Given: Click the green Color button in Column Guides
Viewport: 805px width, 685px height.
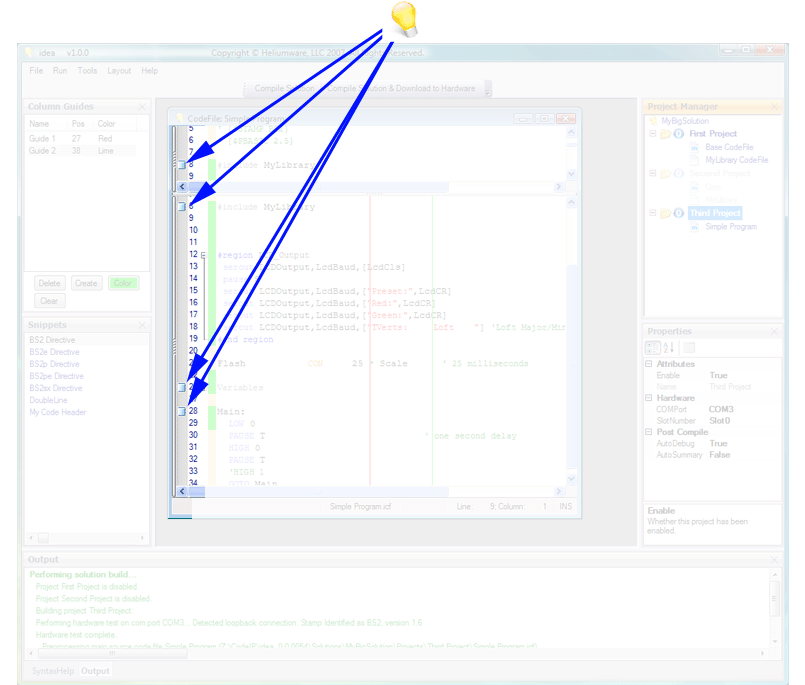Looking at the screenshot, I should coord(124,283).
